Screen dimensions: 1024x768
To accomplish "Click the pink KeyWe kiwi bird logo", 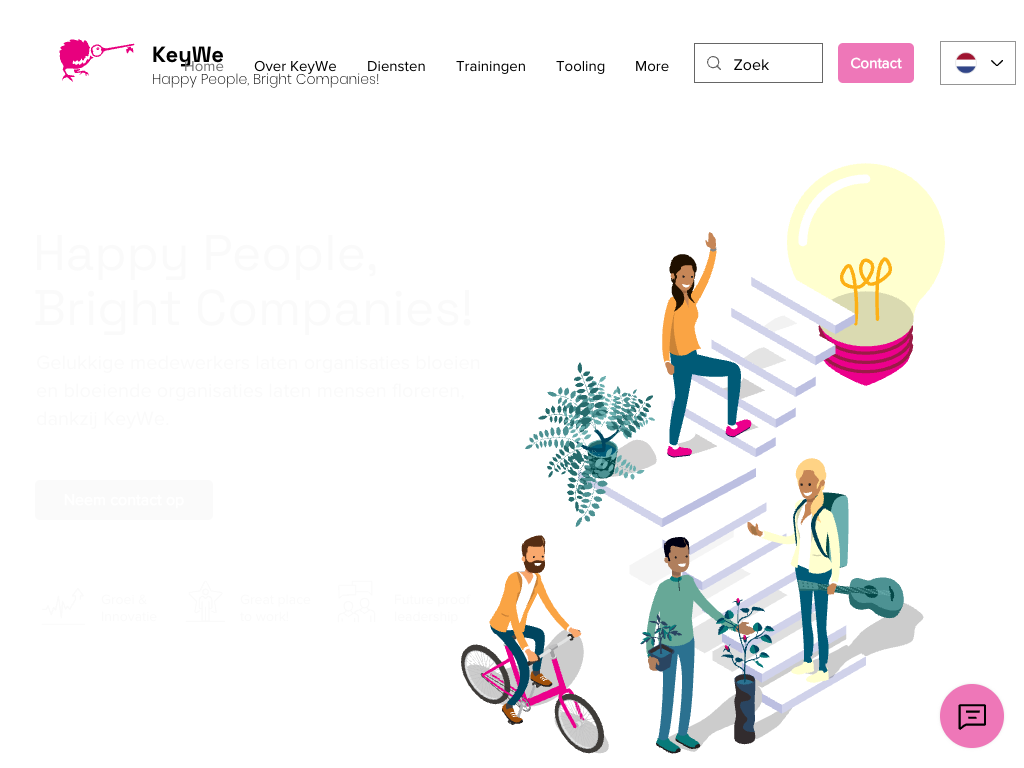I will click(97, 59).
